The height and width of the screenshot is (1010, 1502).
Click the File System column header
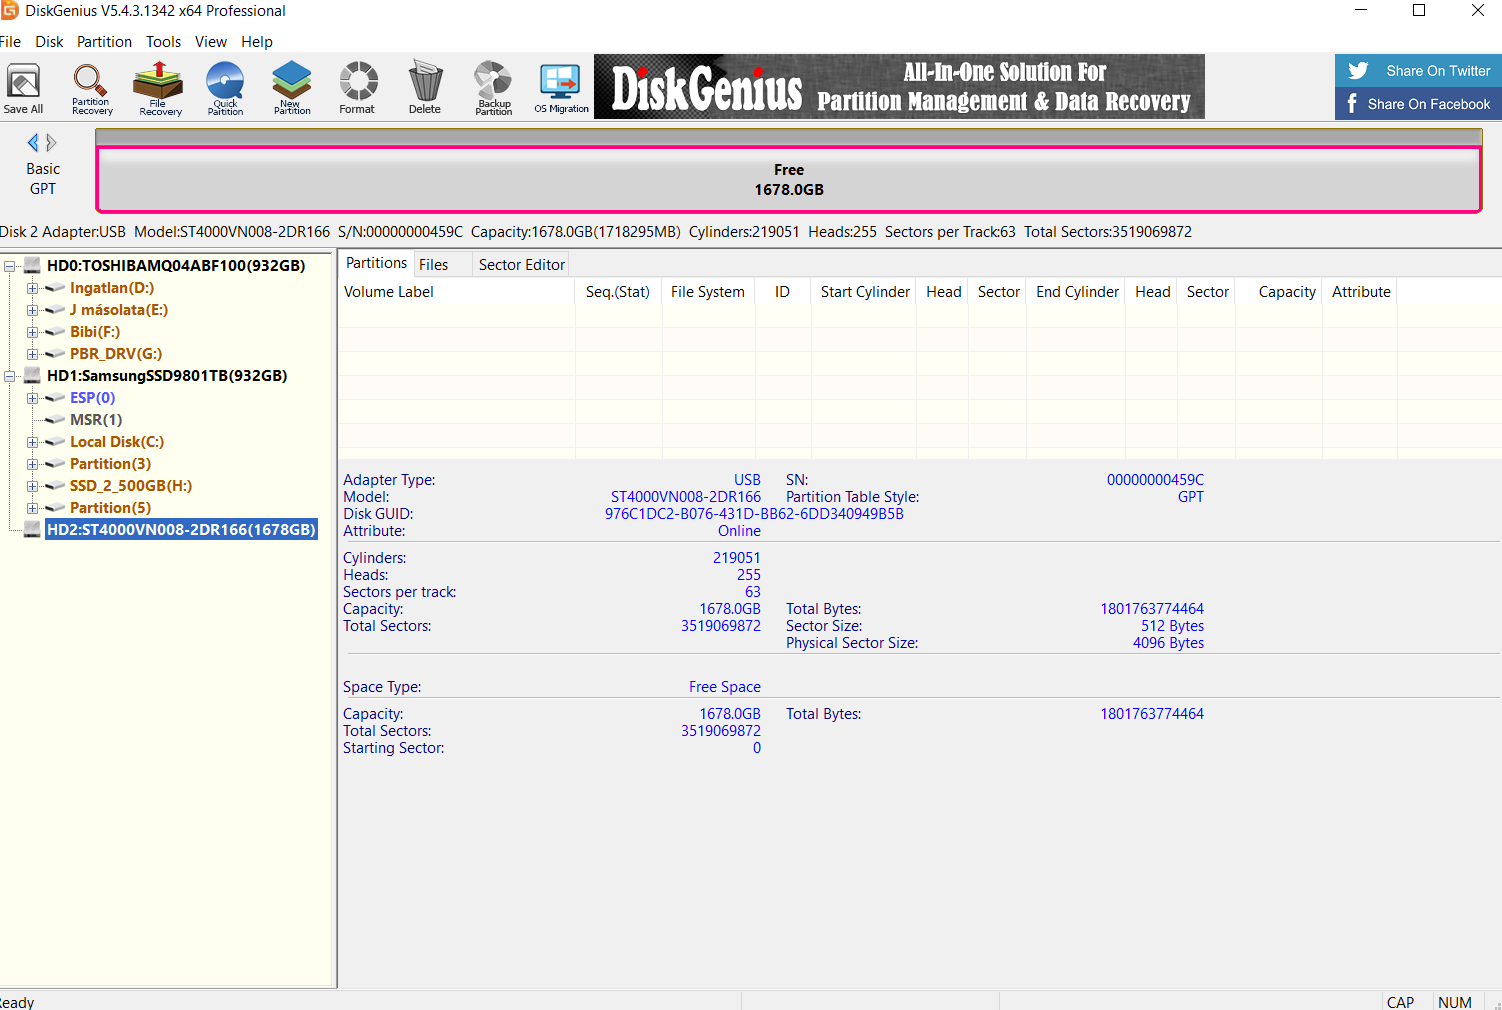click(707, 292)
